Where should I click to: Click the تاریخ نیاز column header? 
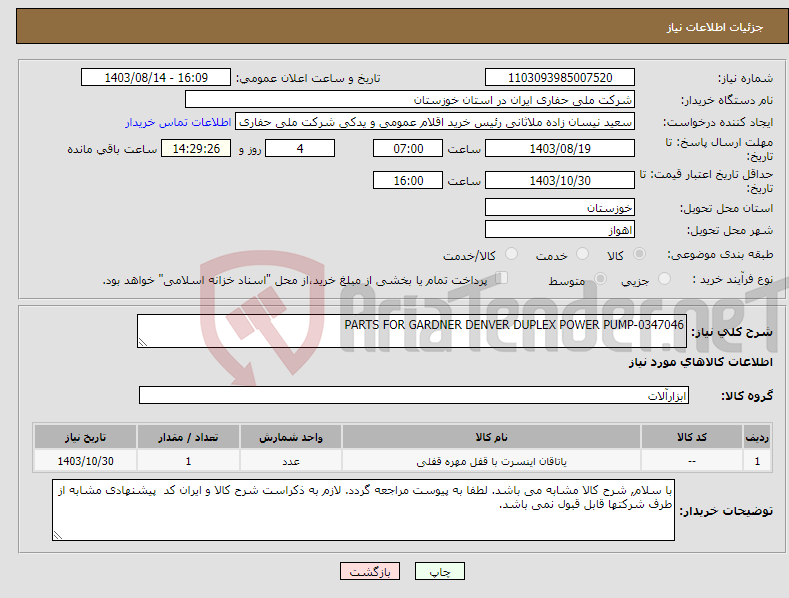pyautogui.click(x=85, y=437)
